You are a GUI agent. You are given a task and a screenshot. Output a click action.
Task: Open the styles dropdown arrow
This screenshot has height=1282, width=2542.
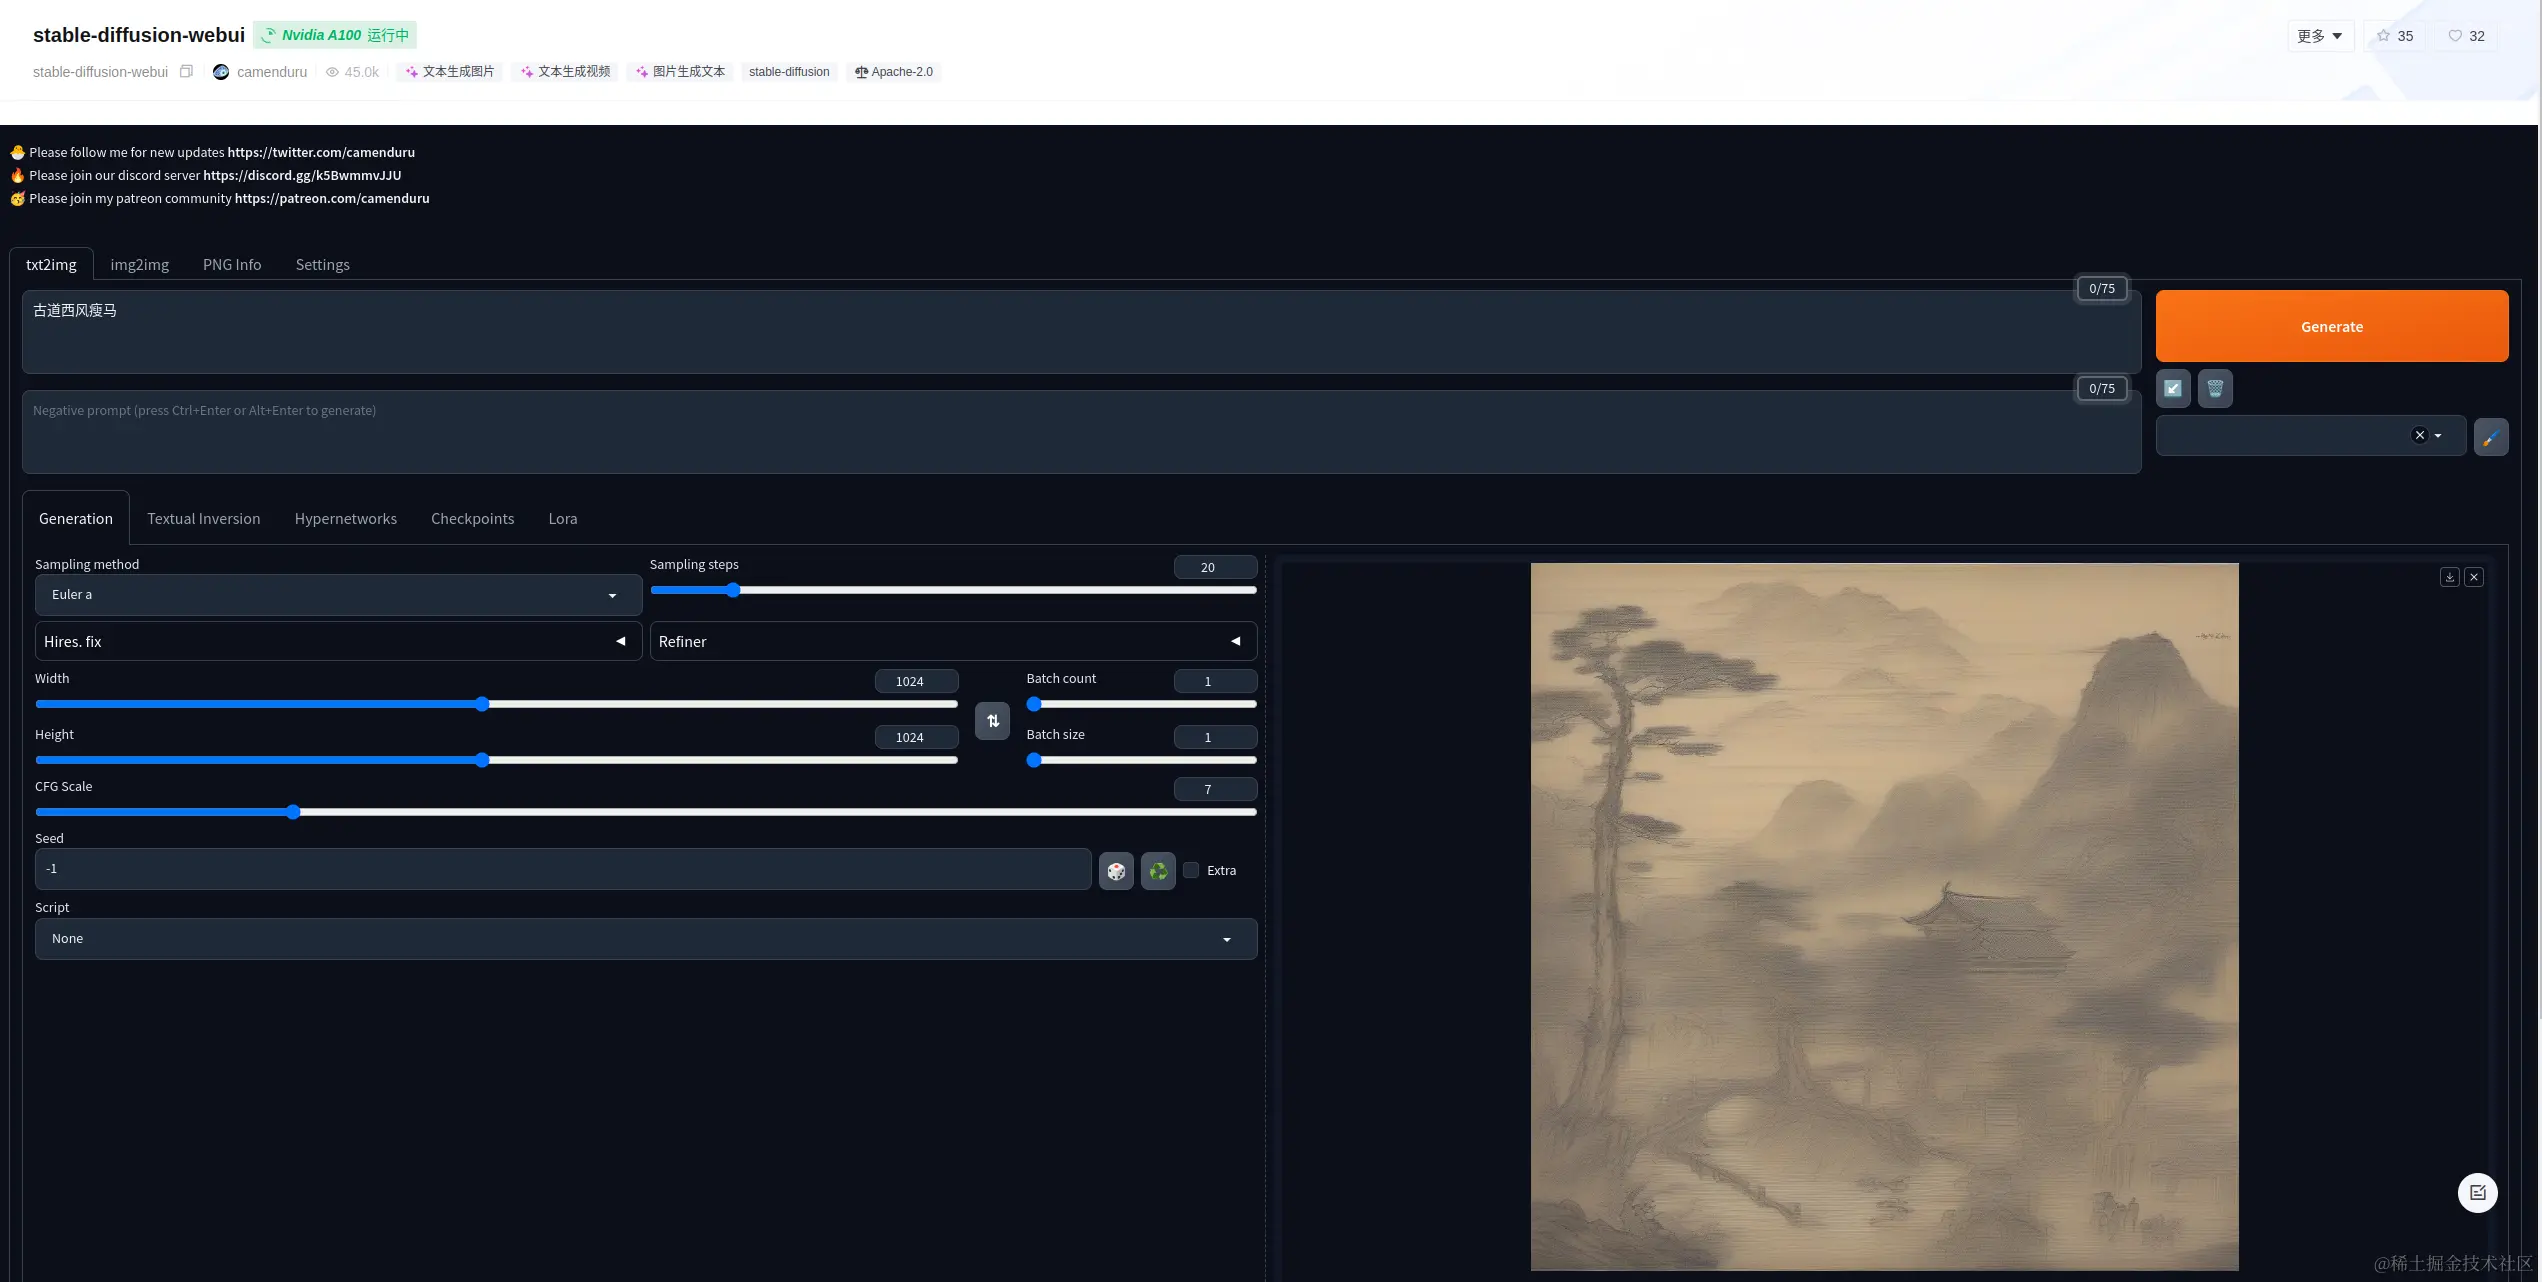point(2438,436)
